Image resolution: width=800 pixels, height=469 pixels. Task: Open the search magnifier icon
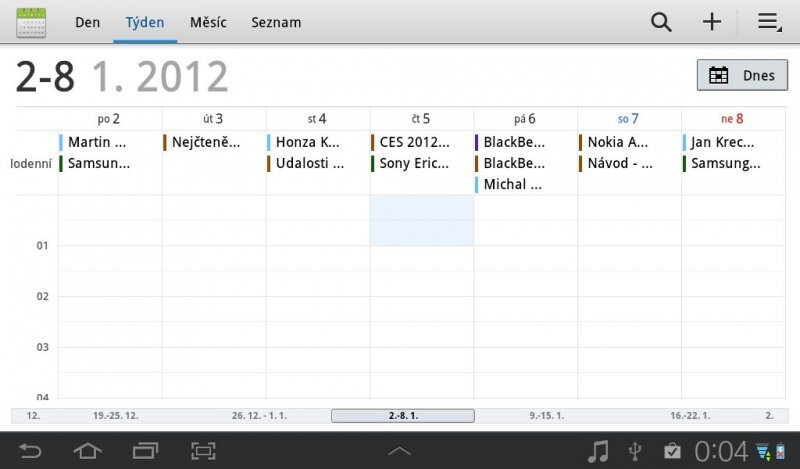tap(661, 22)
